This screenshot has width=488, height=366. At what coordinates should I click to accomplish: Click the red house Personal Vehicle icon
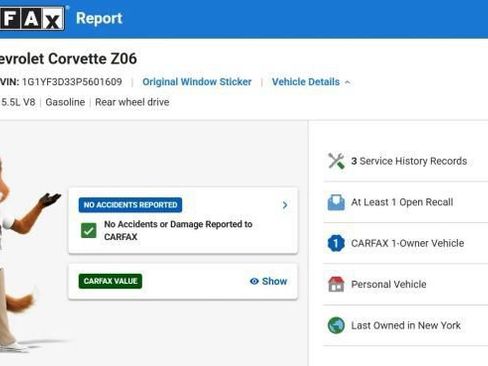(336, 284)
